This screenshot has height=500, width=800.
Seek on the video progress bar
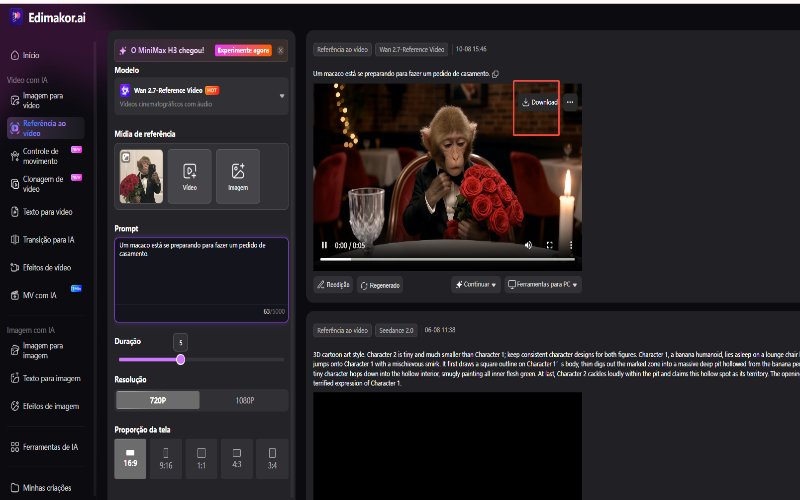pos(447,259)
